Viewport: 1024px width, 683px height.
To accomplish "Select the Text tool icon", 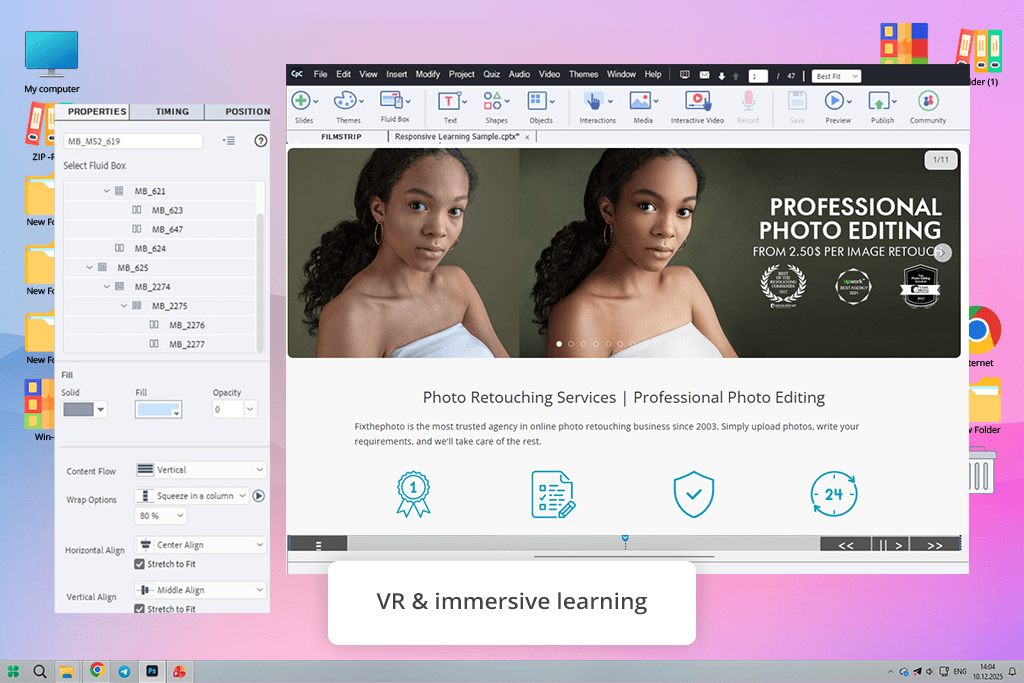I will pyautogui.click(x=449, y=101).
